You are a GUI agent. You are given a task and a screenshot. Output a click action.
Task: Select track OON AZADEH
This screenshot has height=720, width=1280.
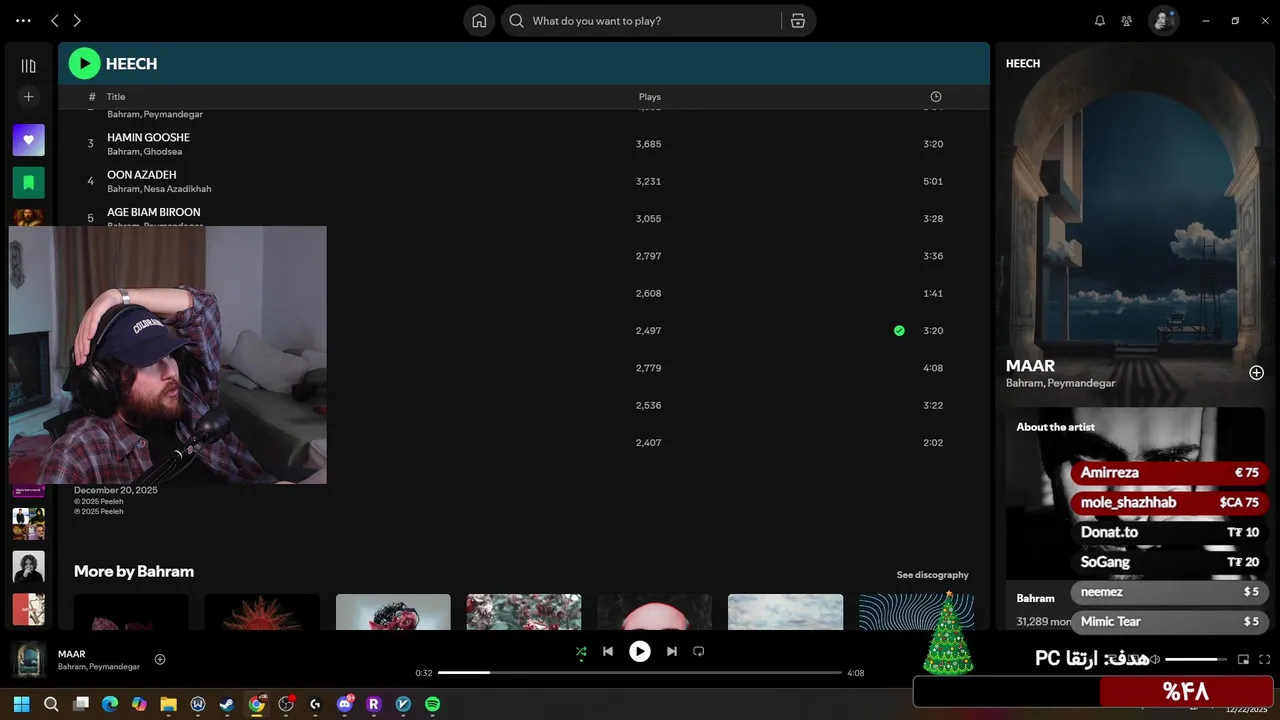(141, 175)
